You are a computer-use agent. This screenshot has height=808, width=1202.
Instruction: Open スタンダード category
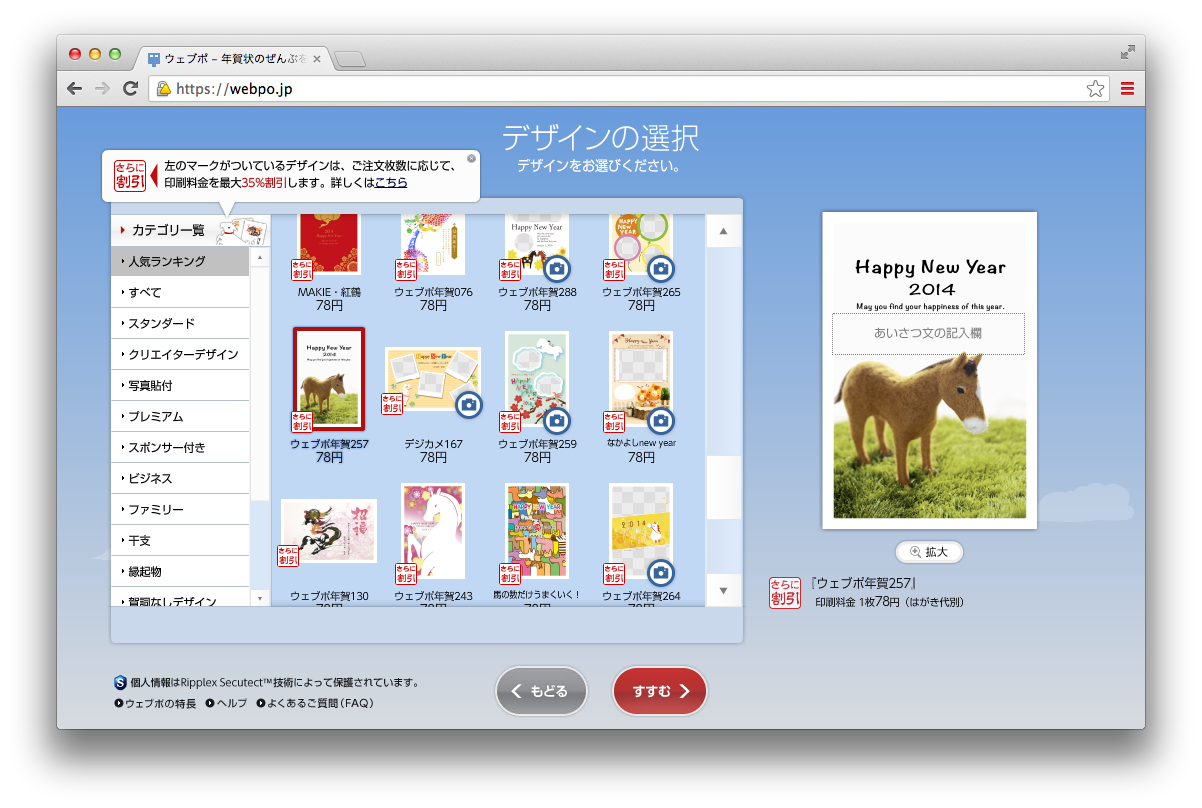[180, 323]
